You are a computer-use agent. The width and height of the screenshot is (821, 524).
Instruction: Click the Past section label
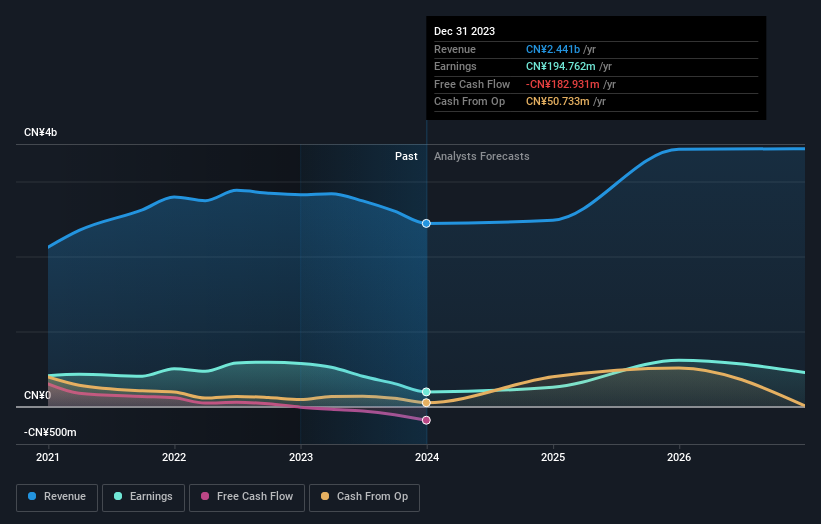tap(406, 156)
